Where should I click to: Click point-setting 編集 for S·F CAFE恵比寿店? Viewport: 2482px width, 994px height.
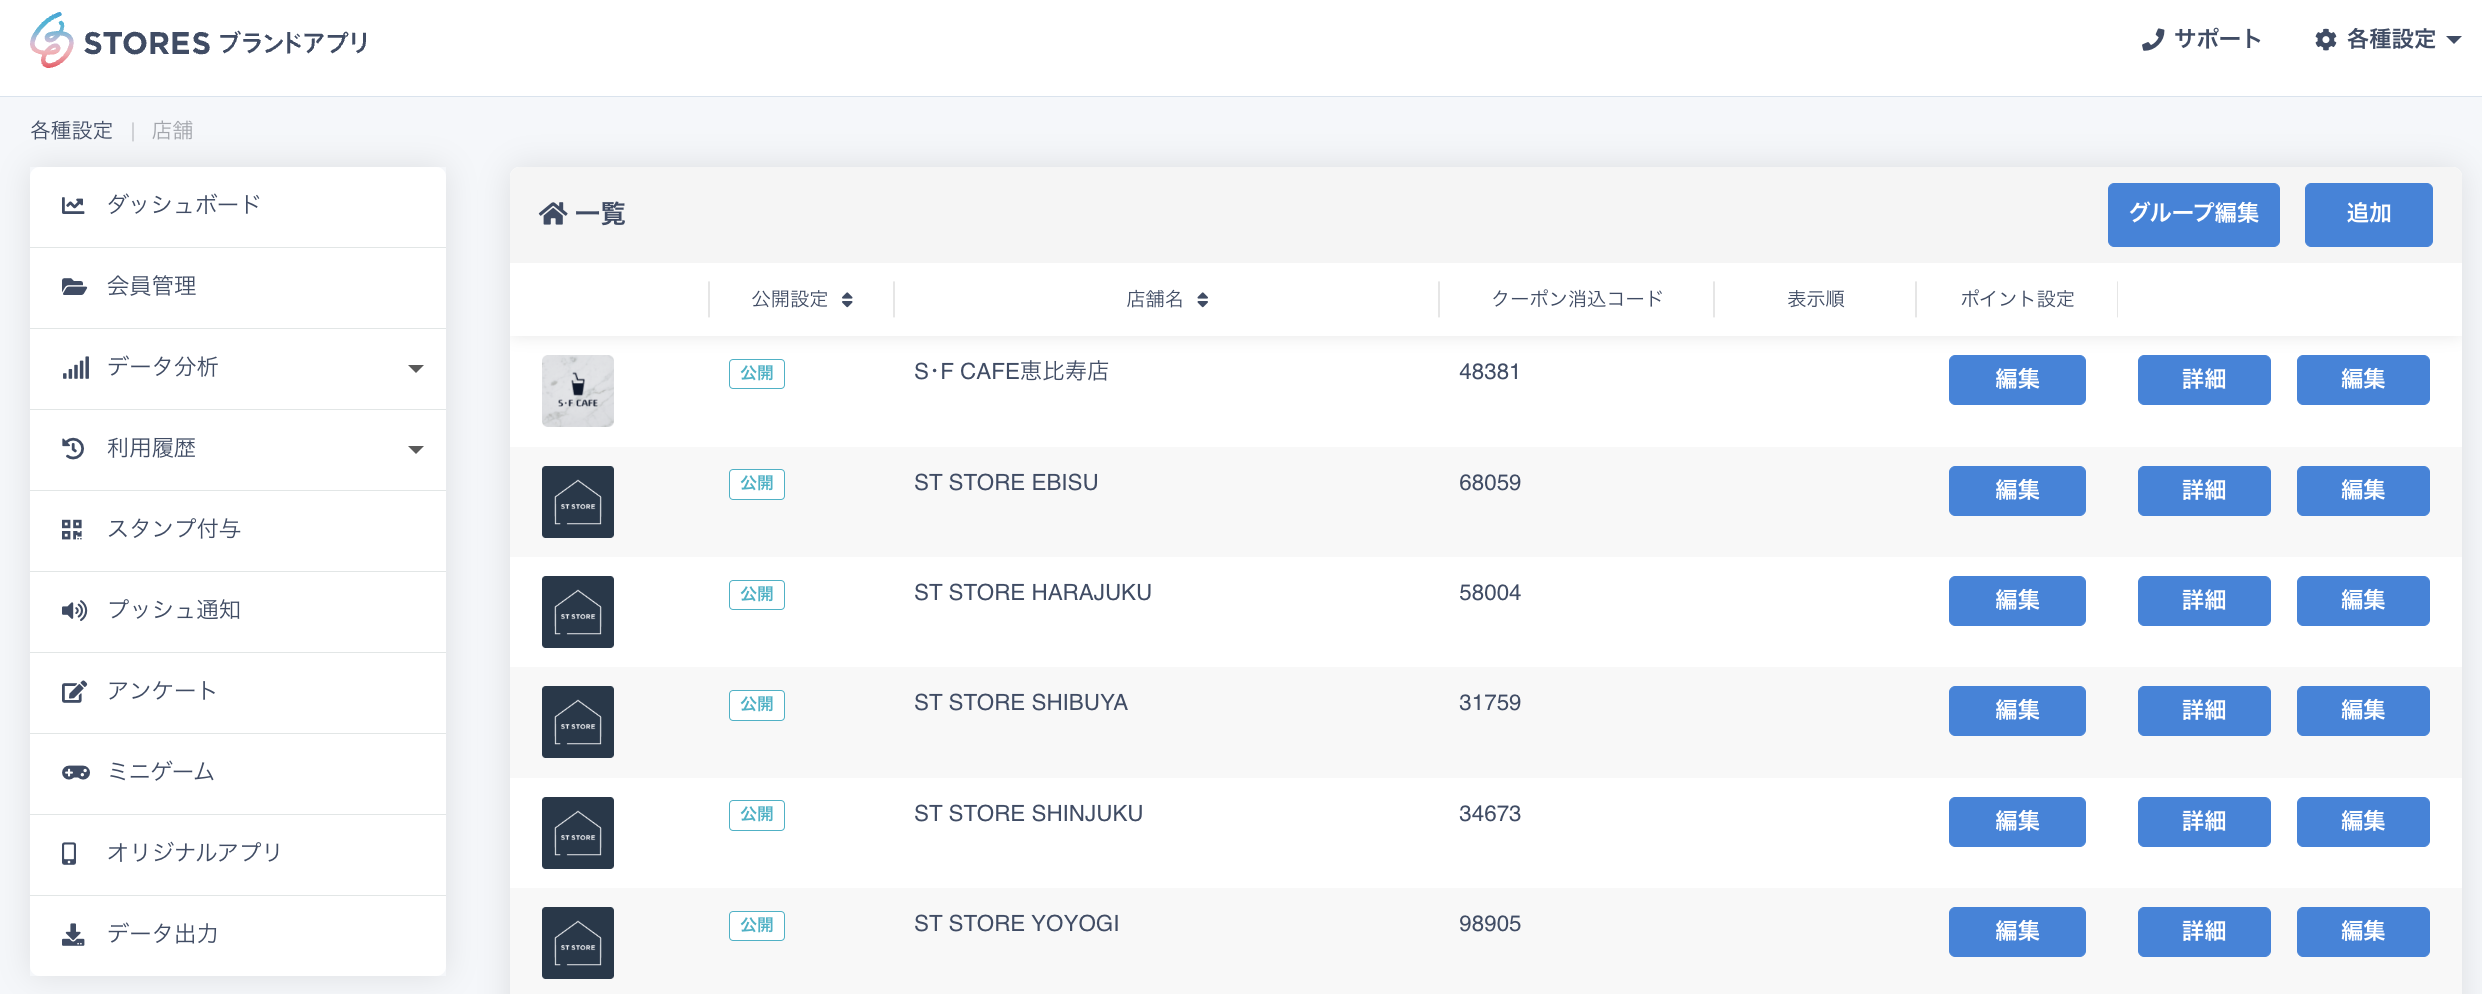[x=2017, y=380]
